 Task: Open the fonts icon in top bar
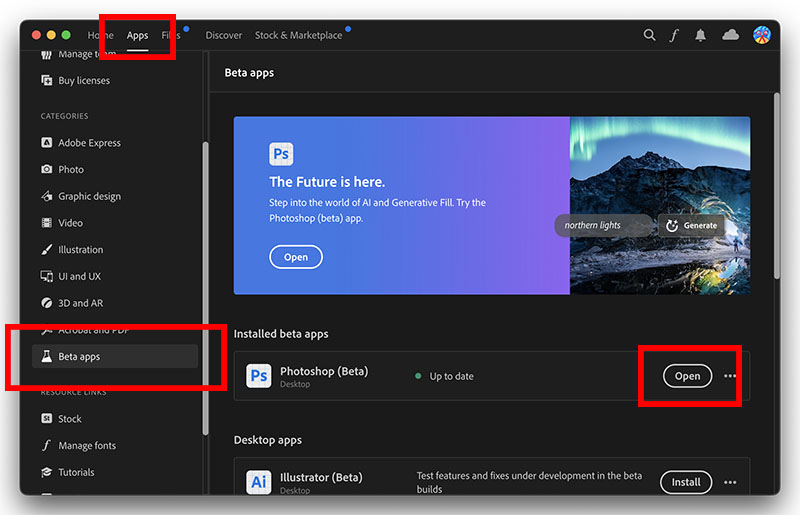(674, 35)
